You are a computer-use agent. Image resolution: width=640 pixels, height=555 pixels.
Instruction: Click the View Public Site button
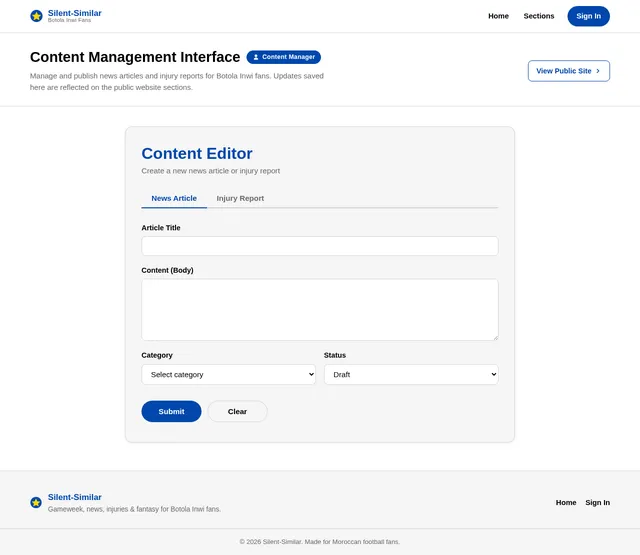pyautogui.click(x=569, y=71)
